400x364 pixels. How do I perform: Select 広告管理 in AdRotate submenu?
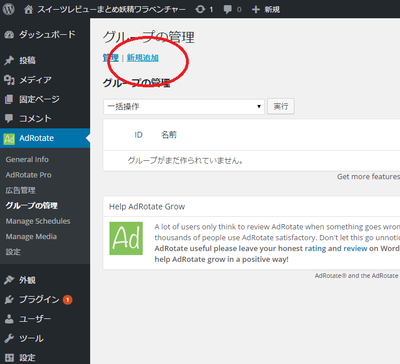pos(20,190)
